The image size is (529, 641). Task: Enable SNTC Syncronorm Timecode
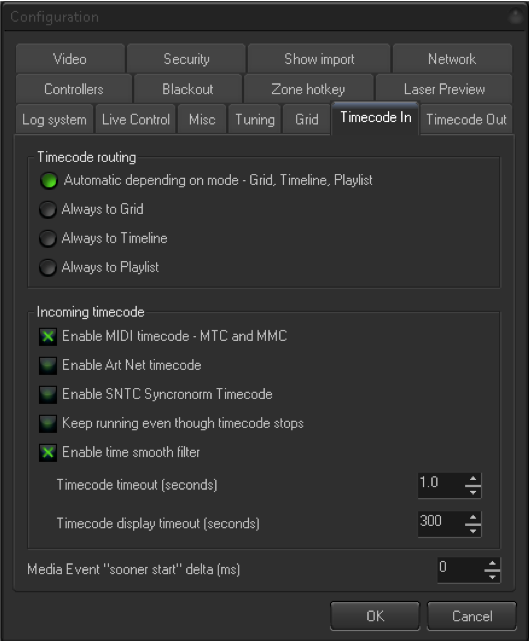point(48,394)
